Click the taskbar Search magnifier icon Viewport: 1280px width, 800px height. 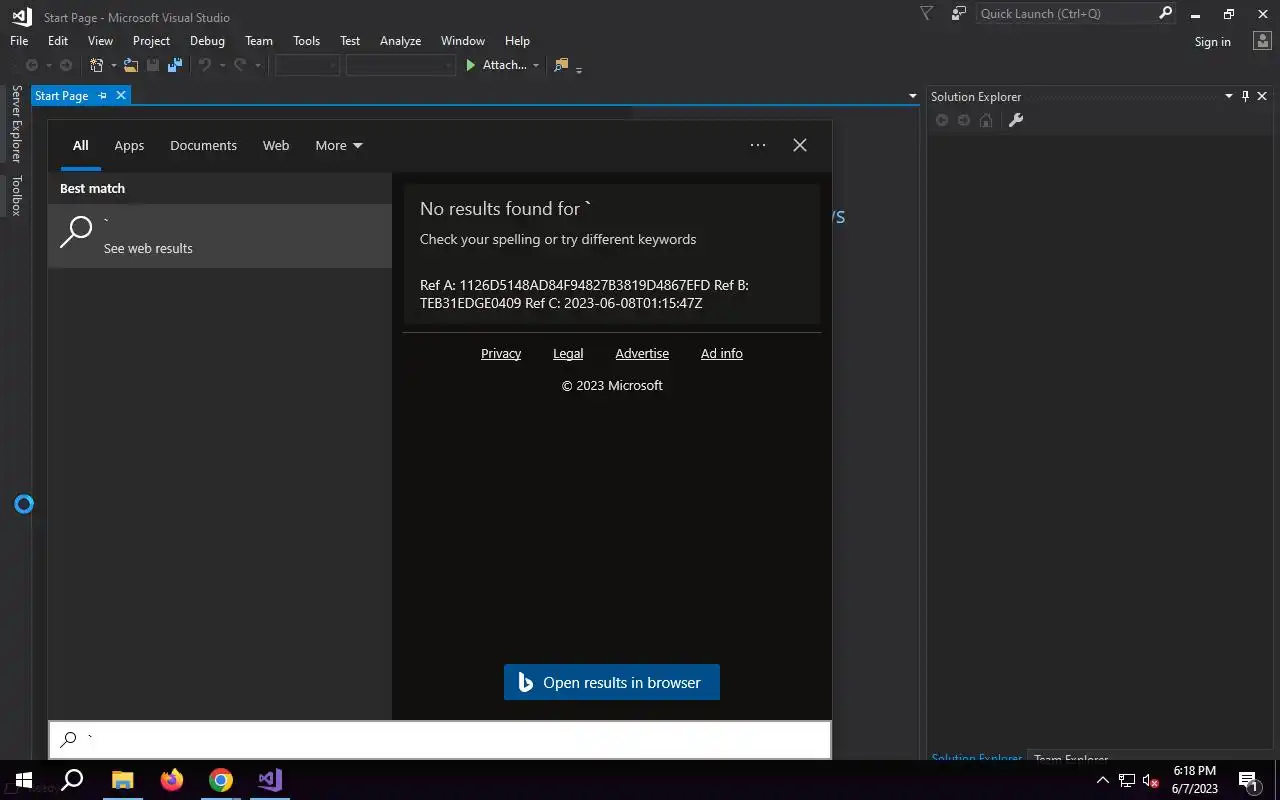pos(73,780)
